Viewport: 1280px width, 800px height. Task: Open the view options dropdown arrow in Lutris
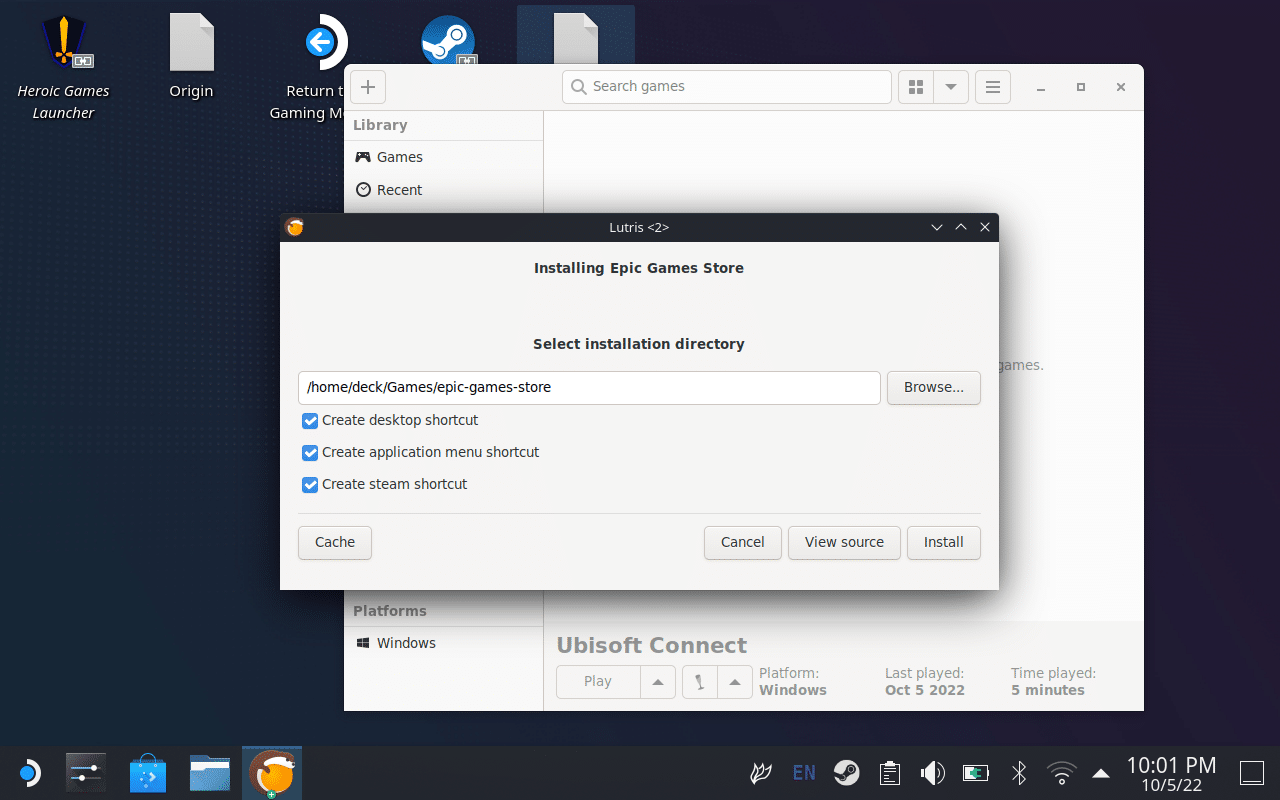tap(951, 87)
